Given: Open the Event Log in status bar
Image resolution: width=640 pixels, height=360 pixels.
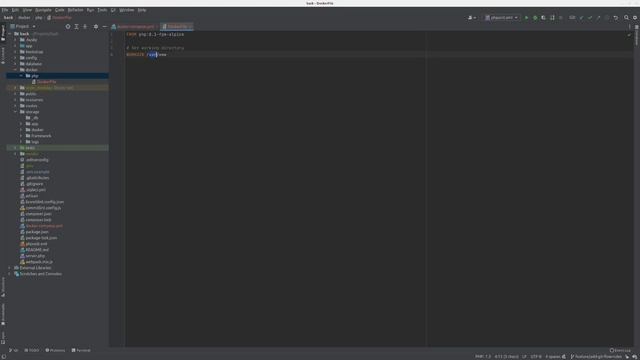Looking at the screenshot, I should point(620,350).
